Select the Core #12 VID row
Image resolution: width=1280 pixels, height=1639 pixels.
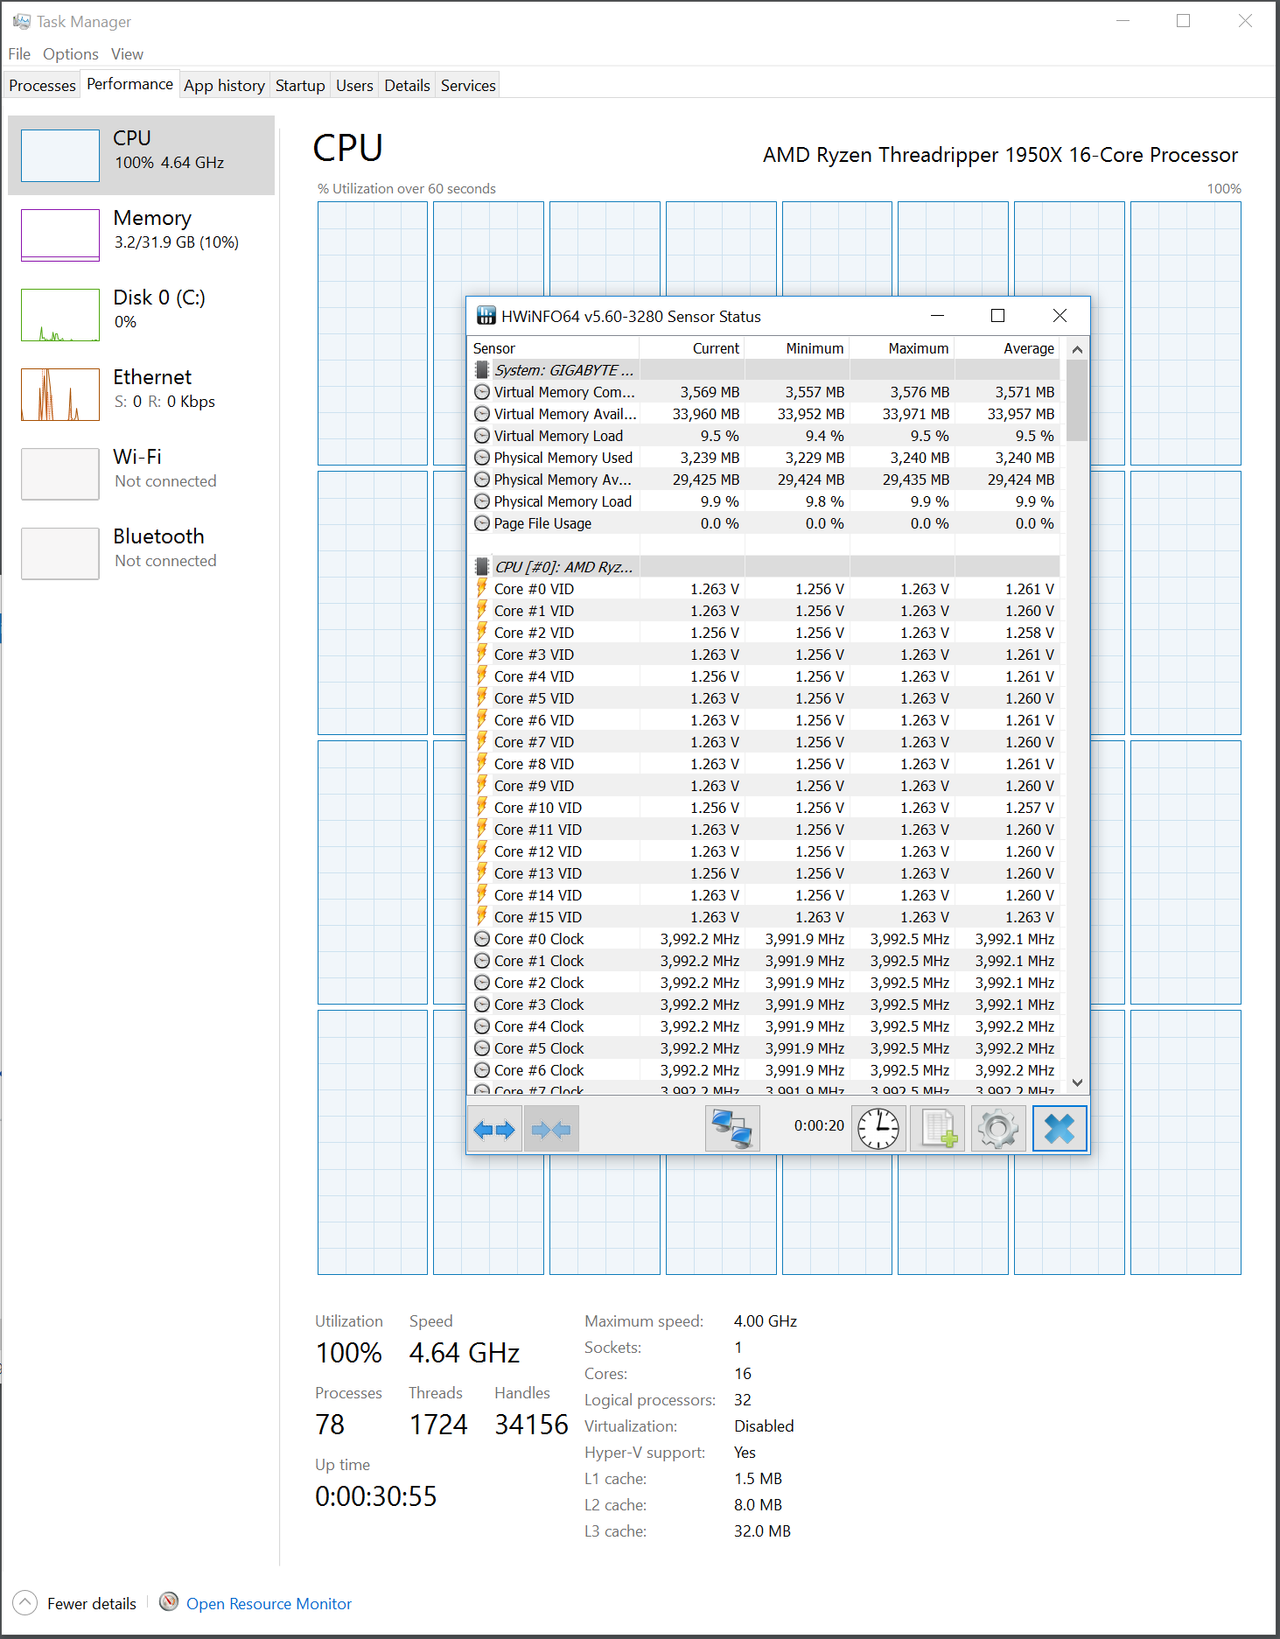[765, 852]
